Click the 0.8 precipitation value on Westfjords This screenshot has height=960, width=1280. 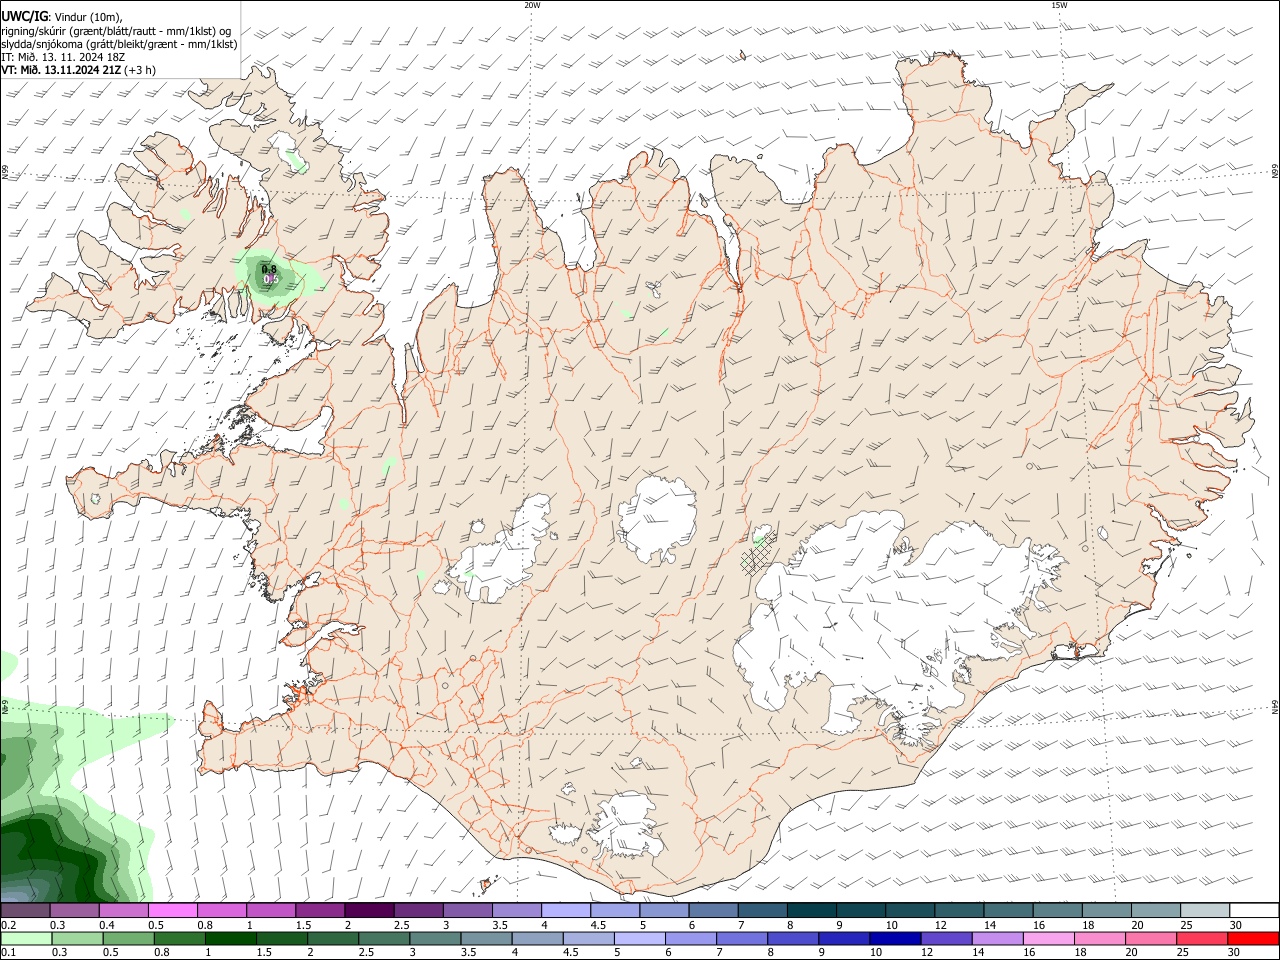tap(269, 269)
